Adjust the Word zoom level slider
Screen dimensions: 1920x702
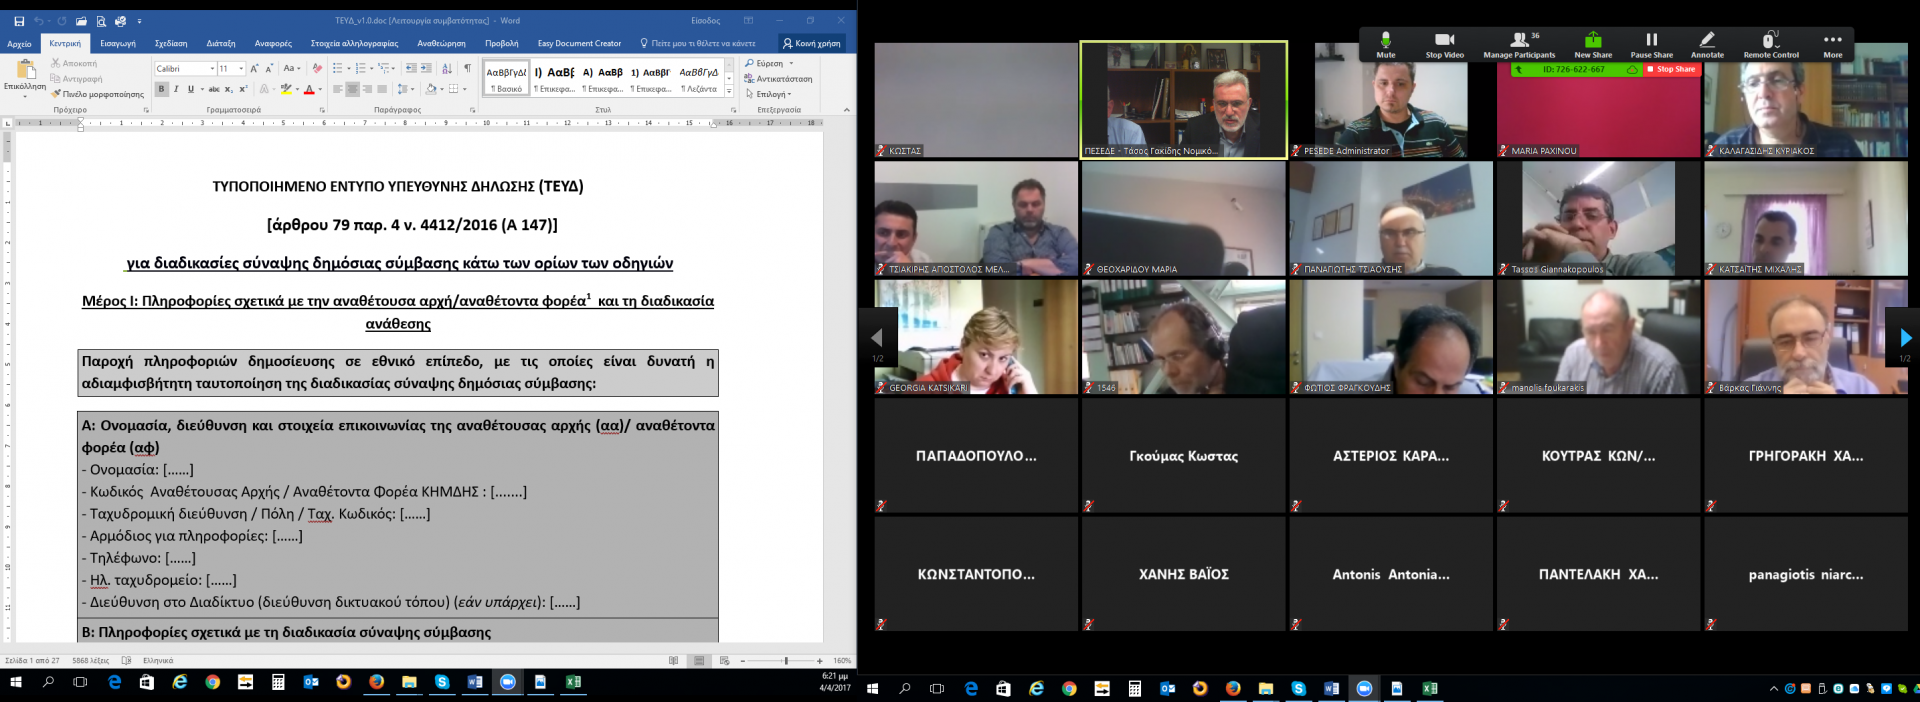coord(786,661)
